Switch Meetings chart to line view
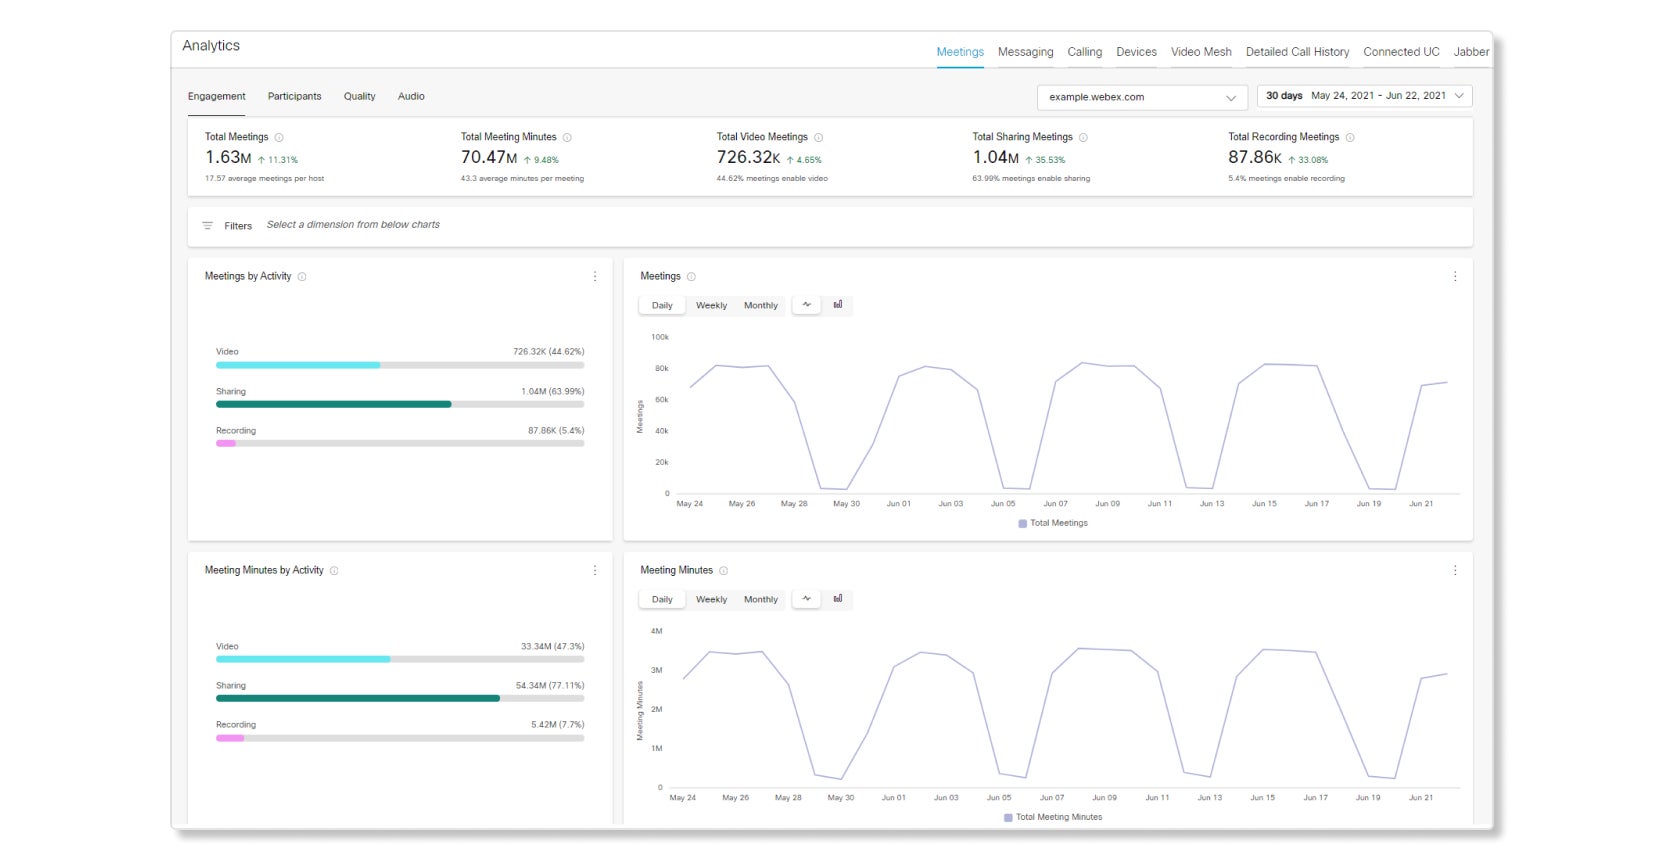The height and width of the screenshot is (860, 1664). pyautogui.click(x=807, y=305)
